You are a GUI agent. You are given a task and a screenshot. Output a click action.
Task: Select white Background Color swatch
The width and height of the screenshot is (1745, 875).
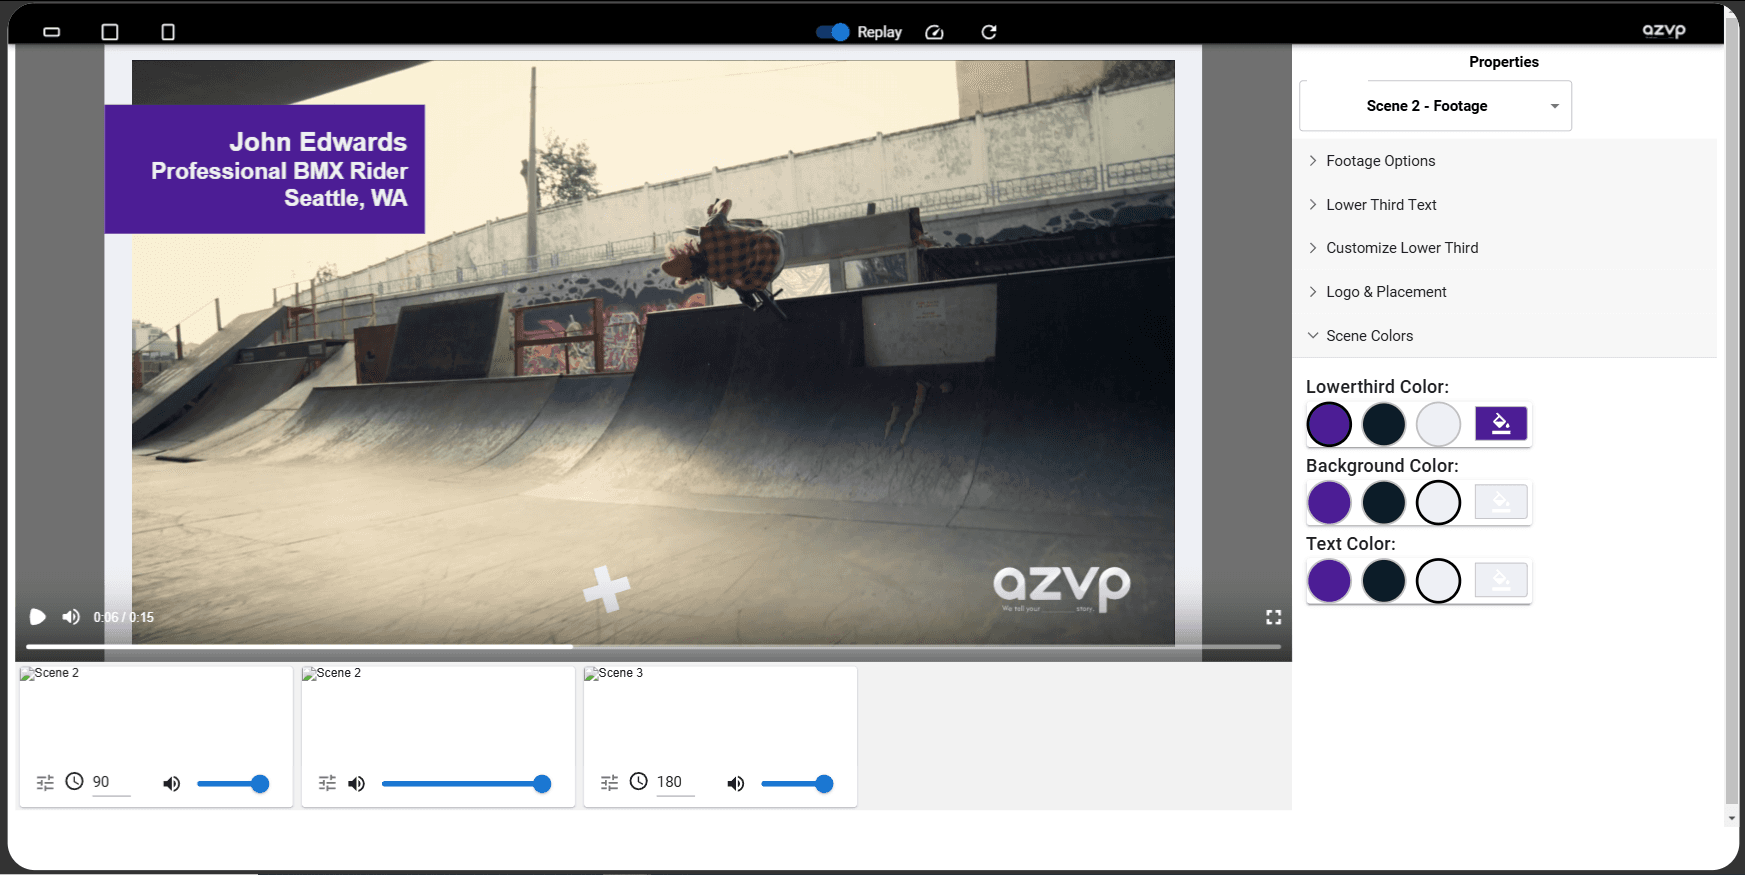pos(1439,502)
